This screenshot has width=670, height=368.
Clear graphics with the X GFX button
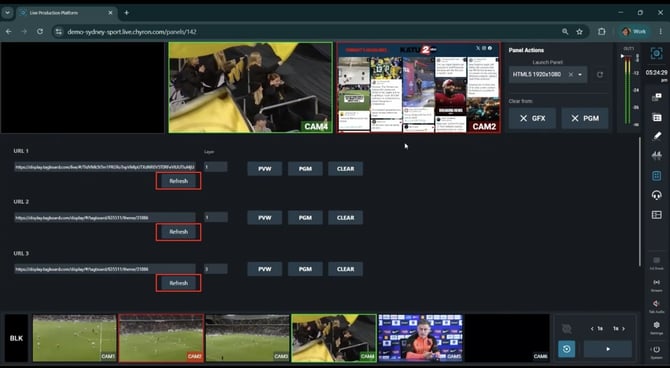click(532, 118)
